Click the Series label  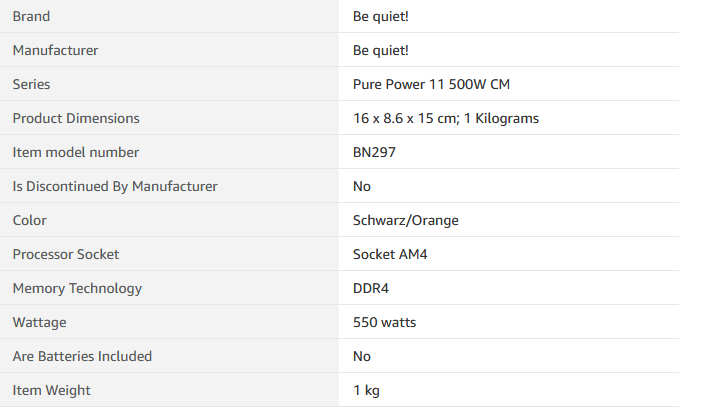pyautogui.click(x=31, y=84)
